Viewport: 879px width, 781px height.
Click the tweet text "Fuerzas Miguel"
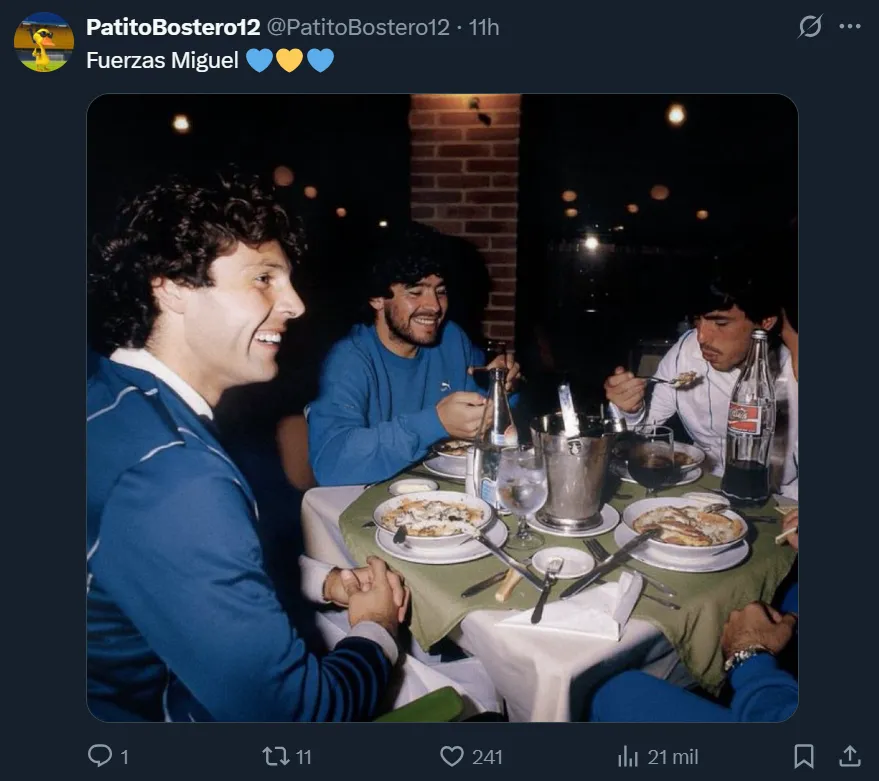pos(162,60)
